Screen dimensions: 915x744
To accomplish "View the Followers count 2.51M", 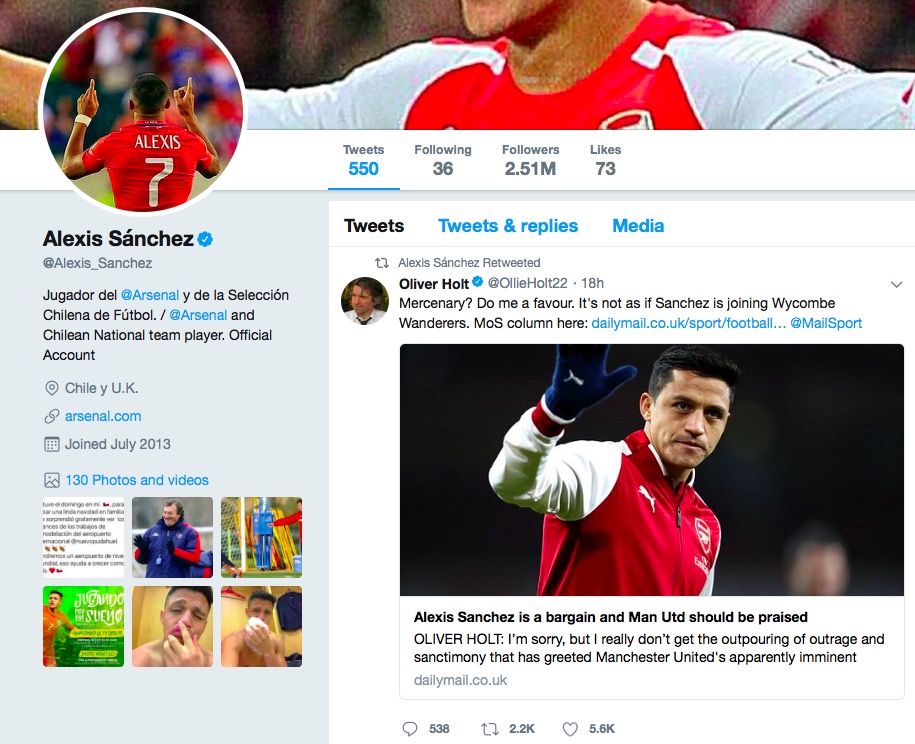I will pos(530,160).
